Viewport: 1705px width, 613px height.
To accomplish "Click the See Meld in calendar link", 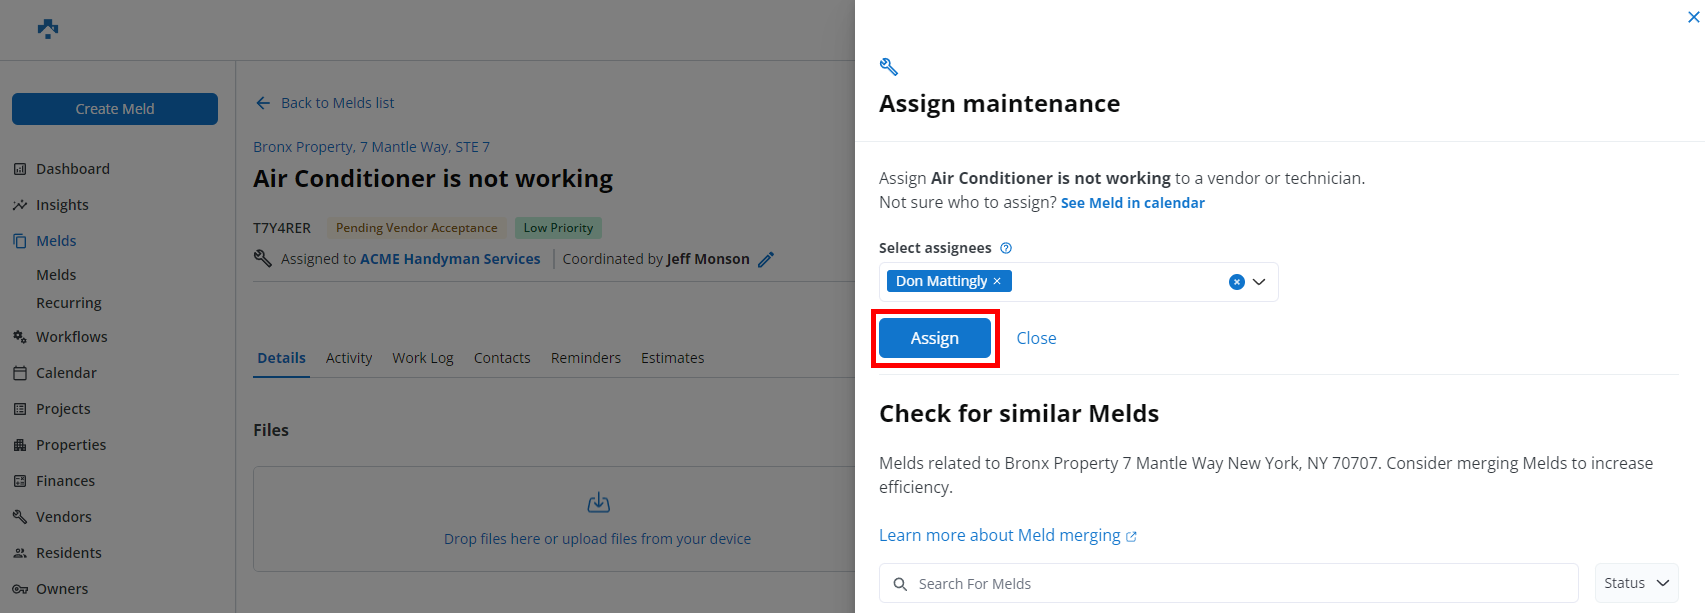I will (1132, 203).
